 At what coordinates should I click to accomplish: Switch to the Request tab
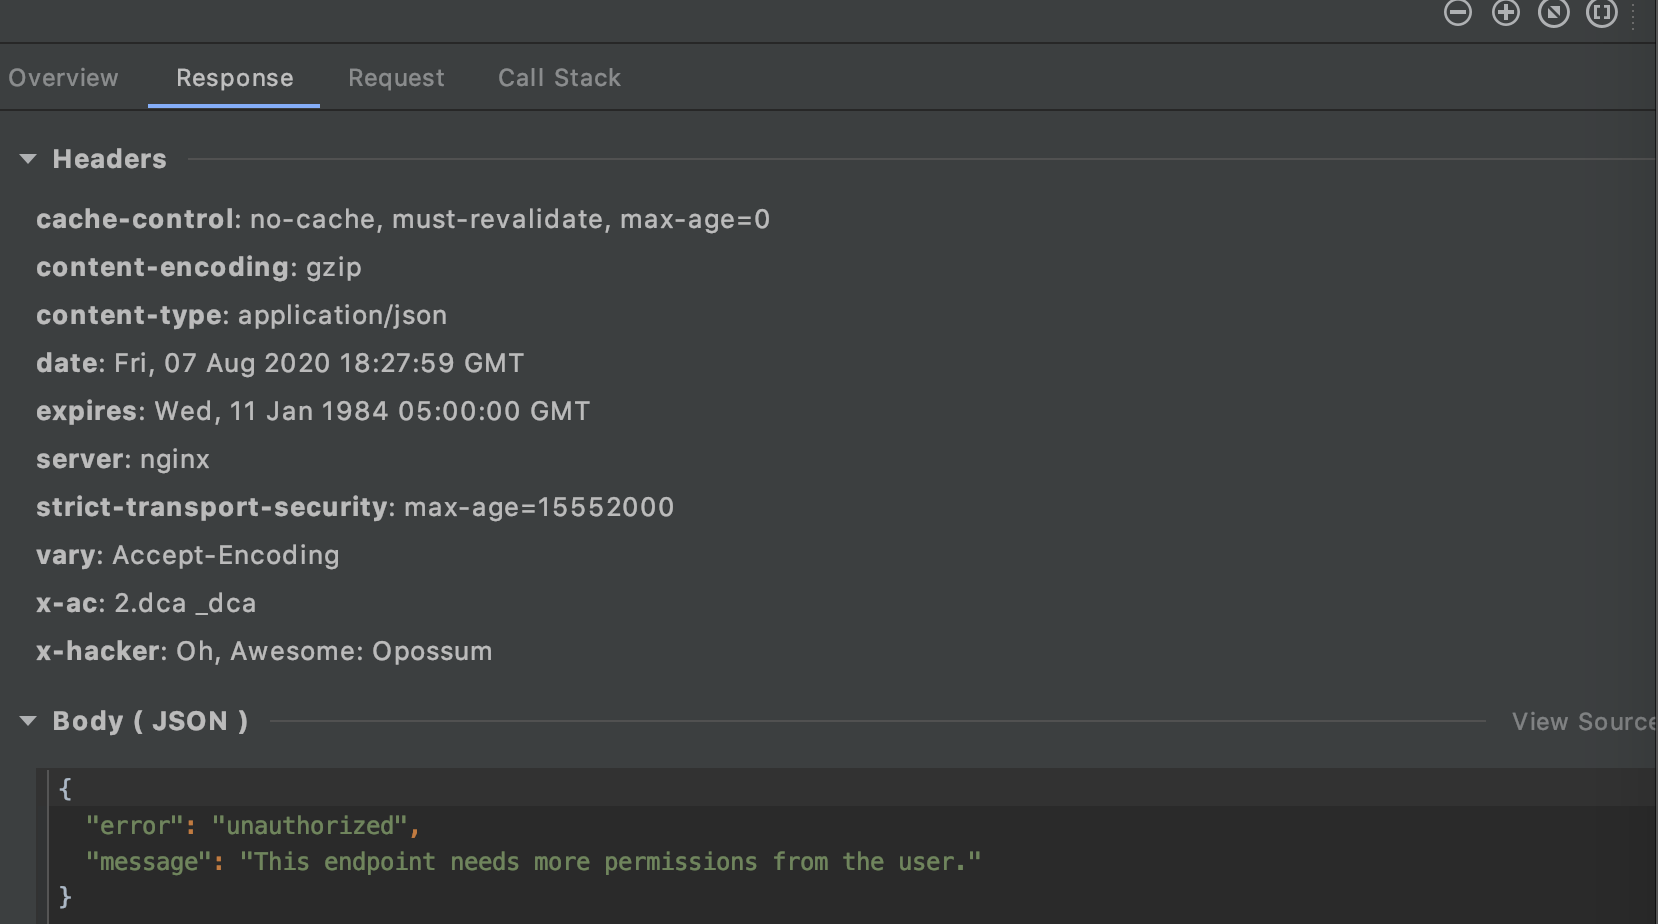(x=396, y=77)
